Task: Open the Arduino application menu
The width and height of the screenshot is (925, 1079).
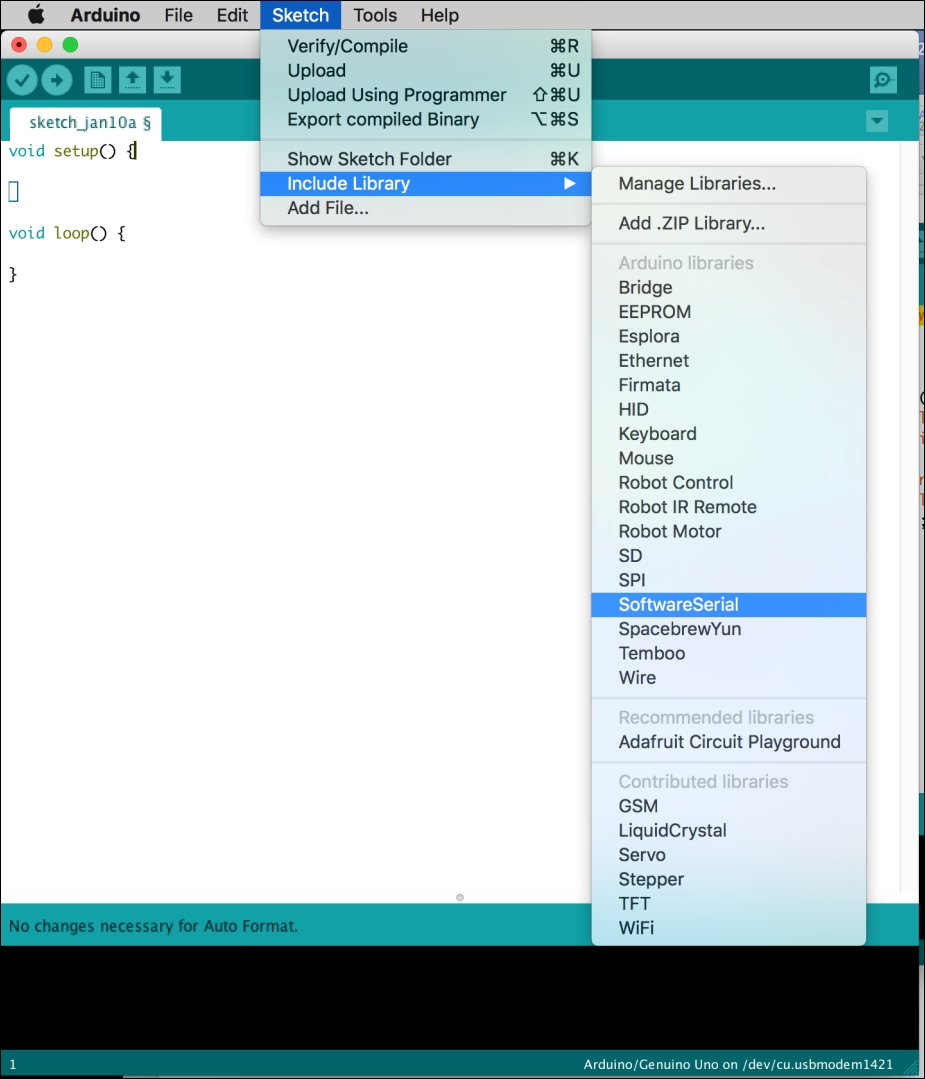Action: point(105,15)
